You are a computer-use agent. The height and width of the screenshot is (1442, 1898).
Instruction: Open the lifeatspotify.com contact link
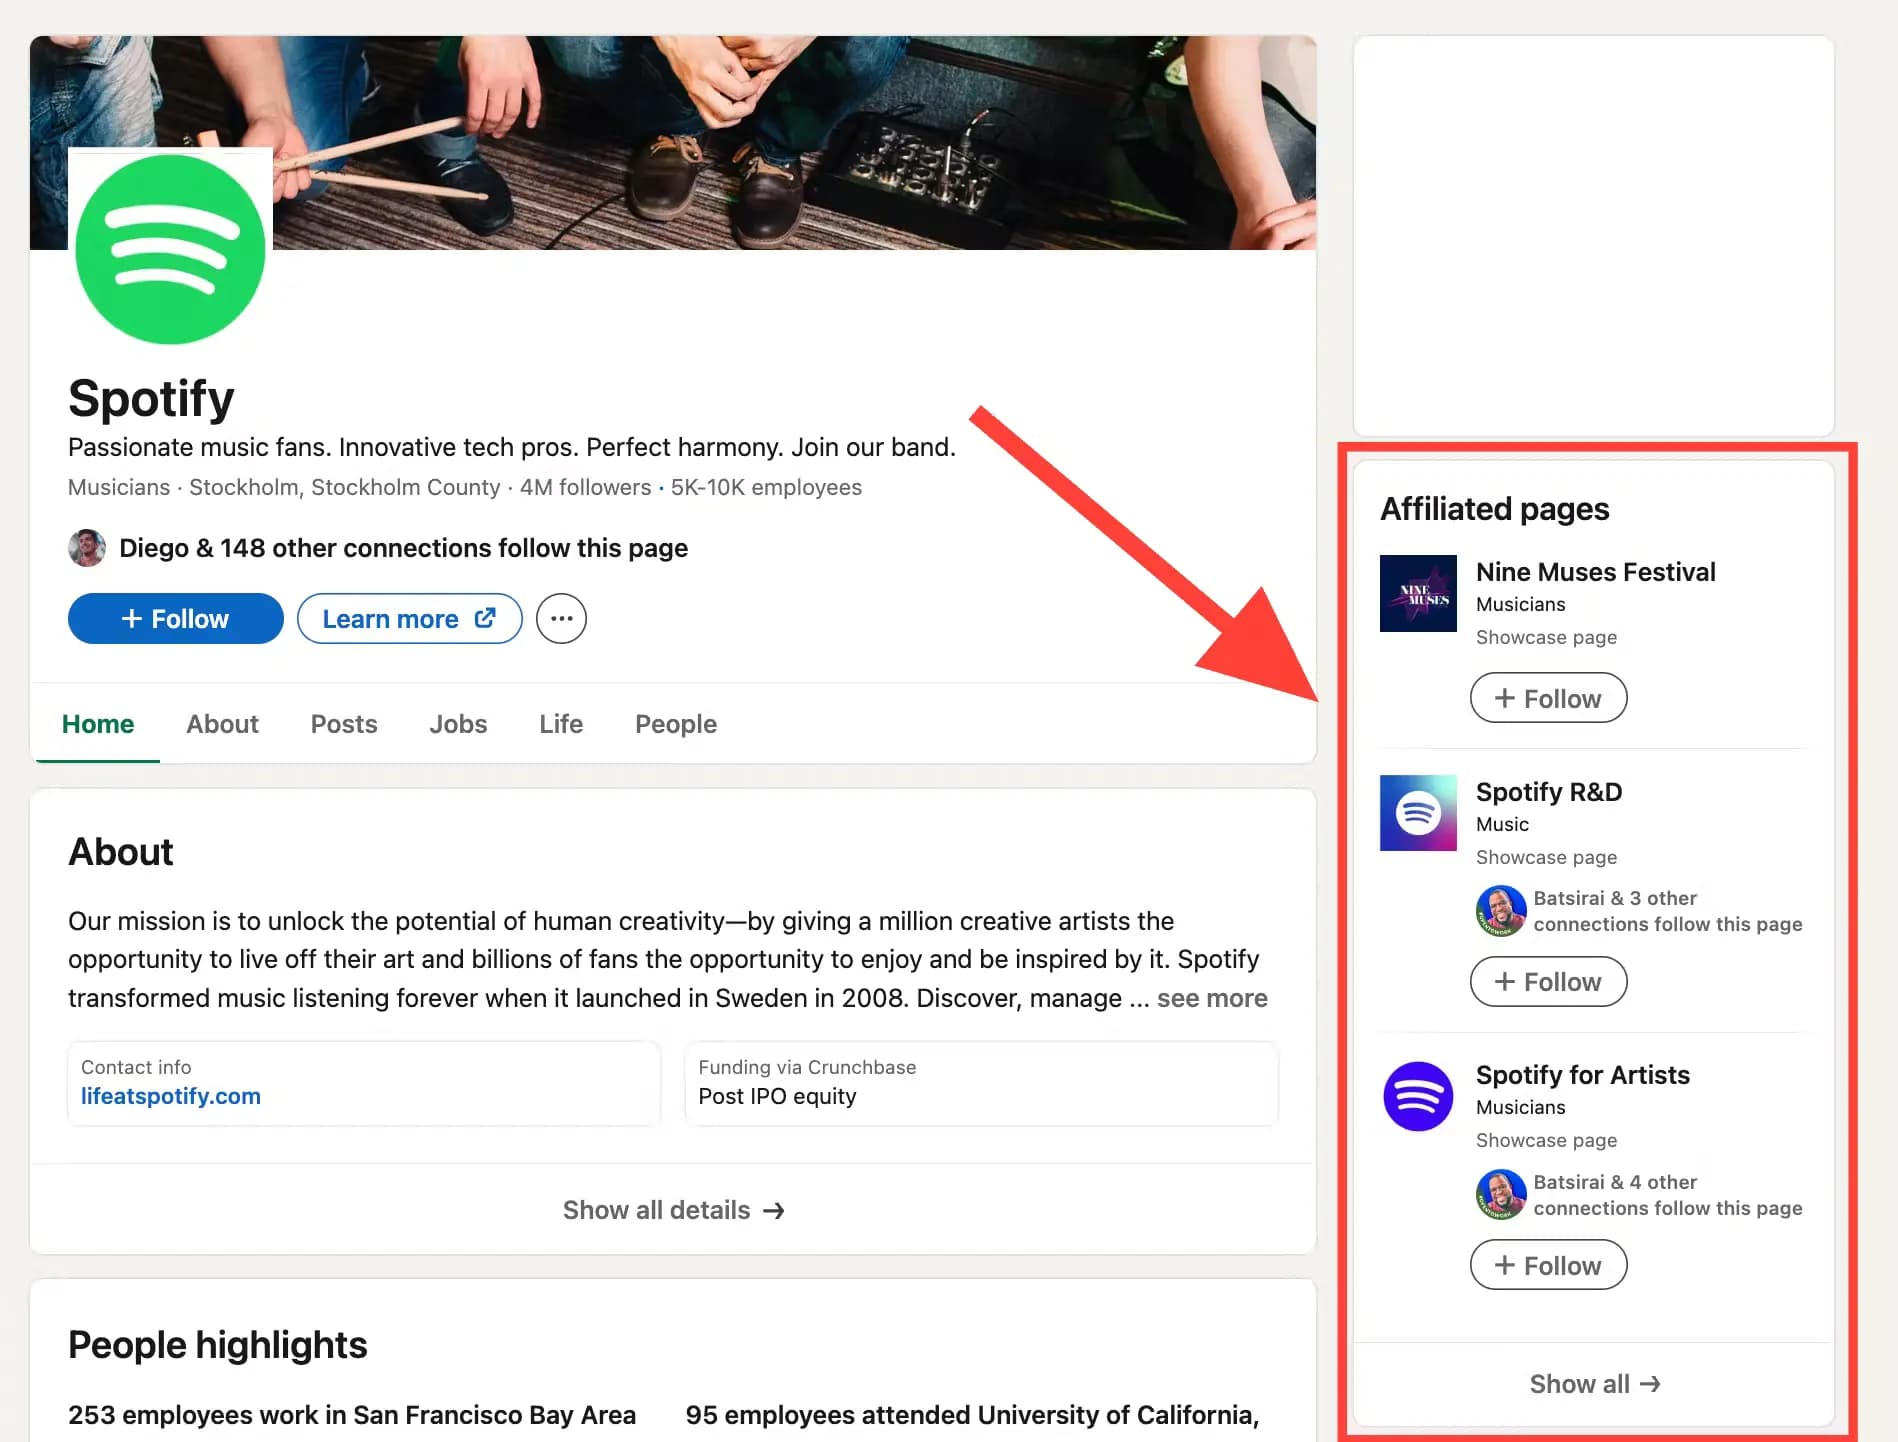click(168, 1096)
